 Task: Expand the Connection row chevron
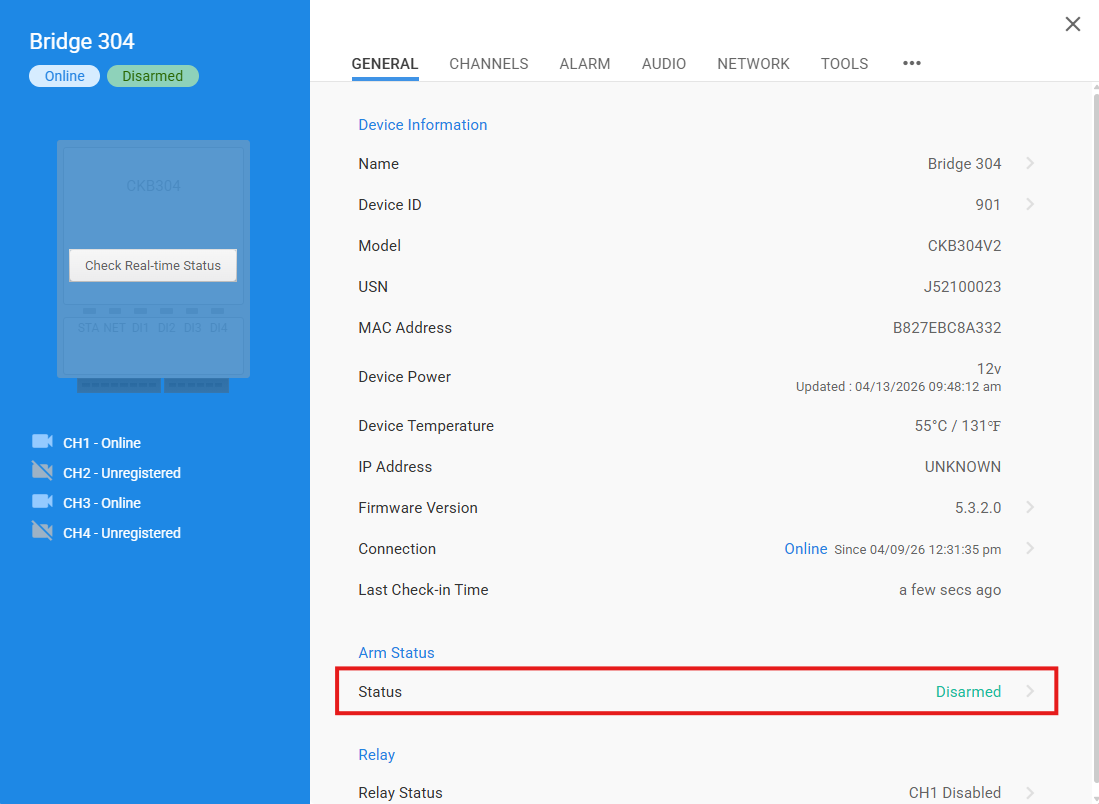point(1030,548)
